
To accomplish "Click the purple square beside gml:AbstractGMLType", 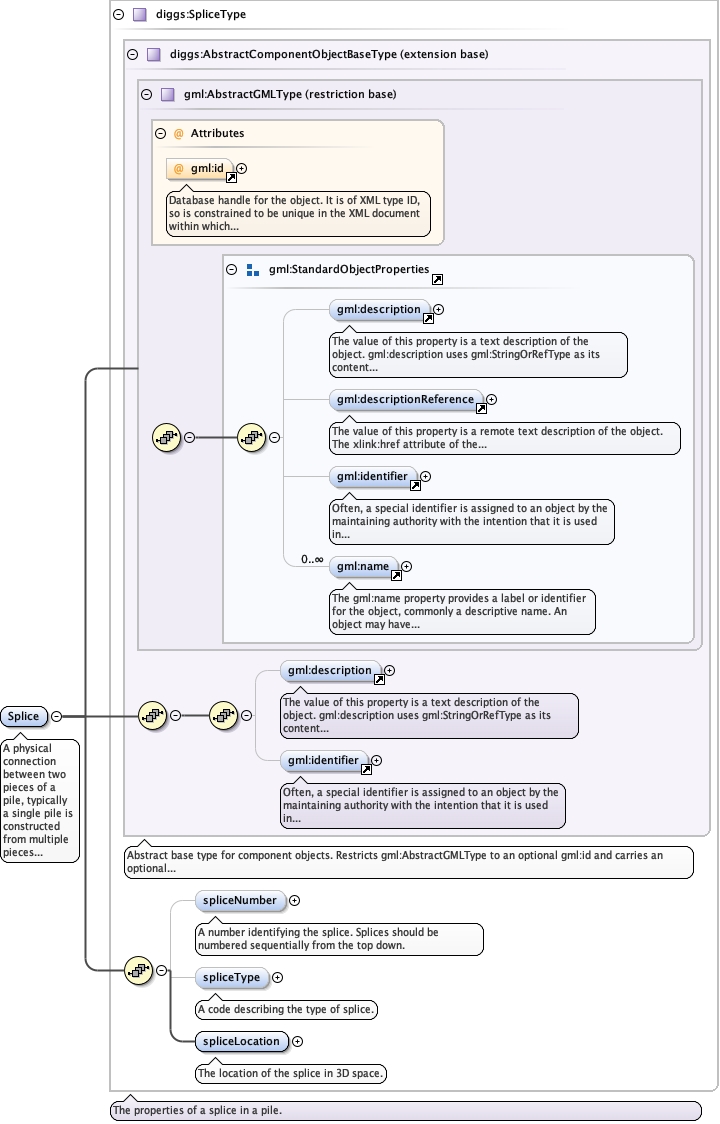I will pos(168,95).
